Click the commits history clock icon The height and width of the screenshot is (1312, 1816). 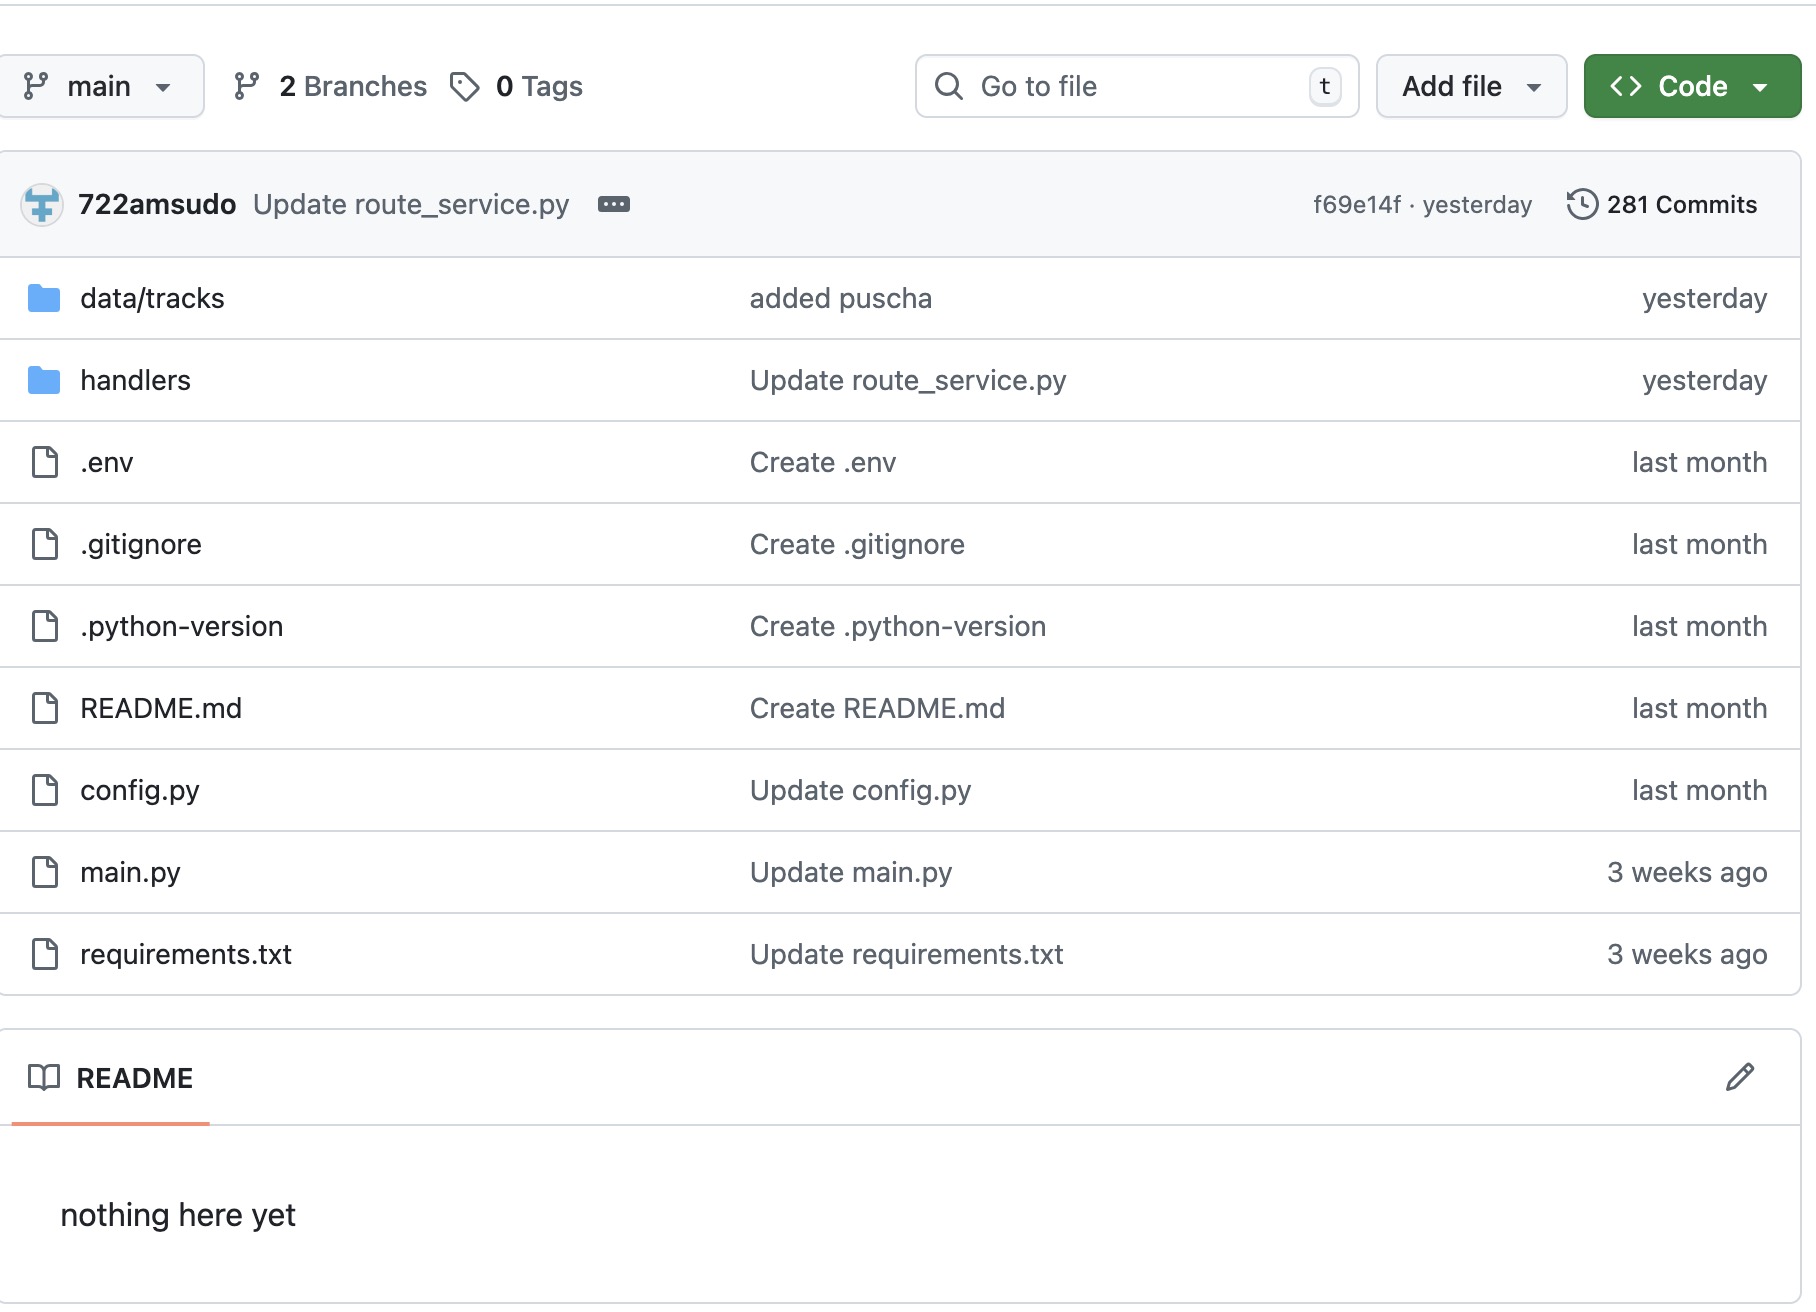click(1581, 204)
